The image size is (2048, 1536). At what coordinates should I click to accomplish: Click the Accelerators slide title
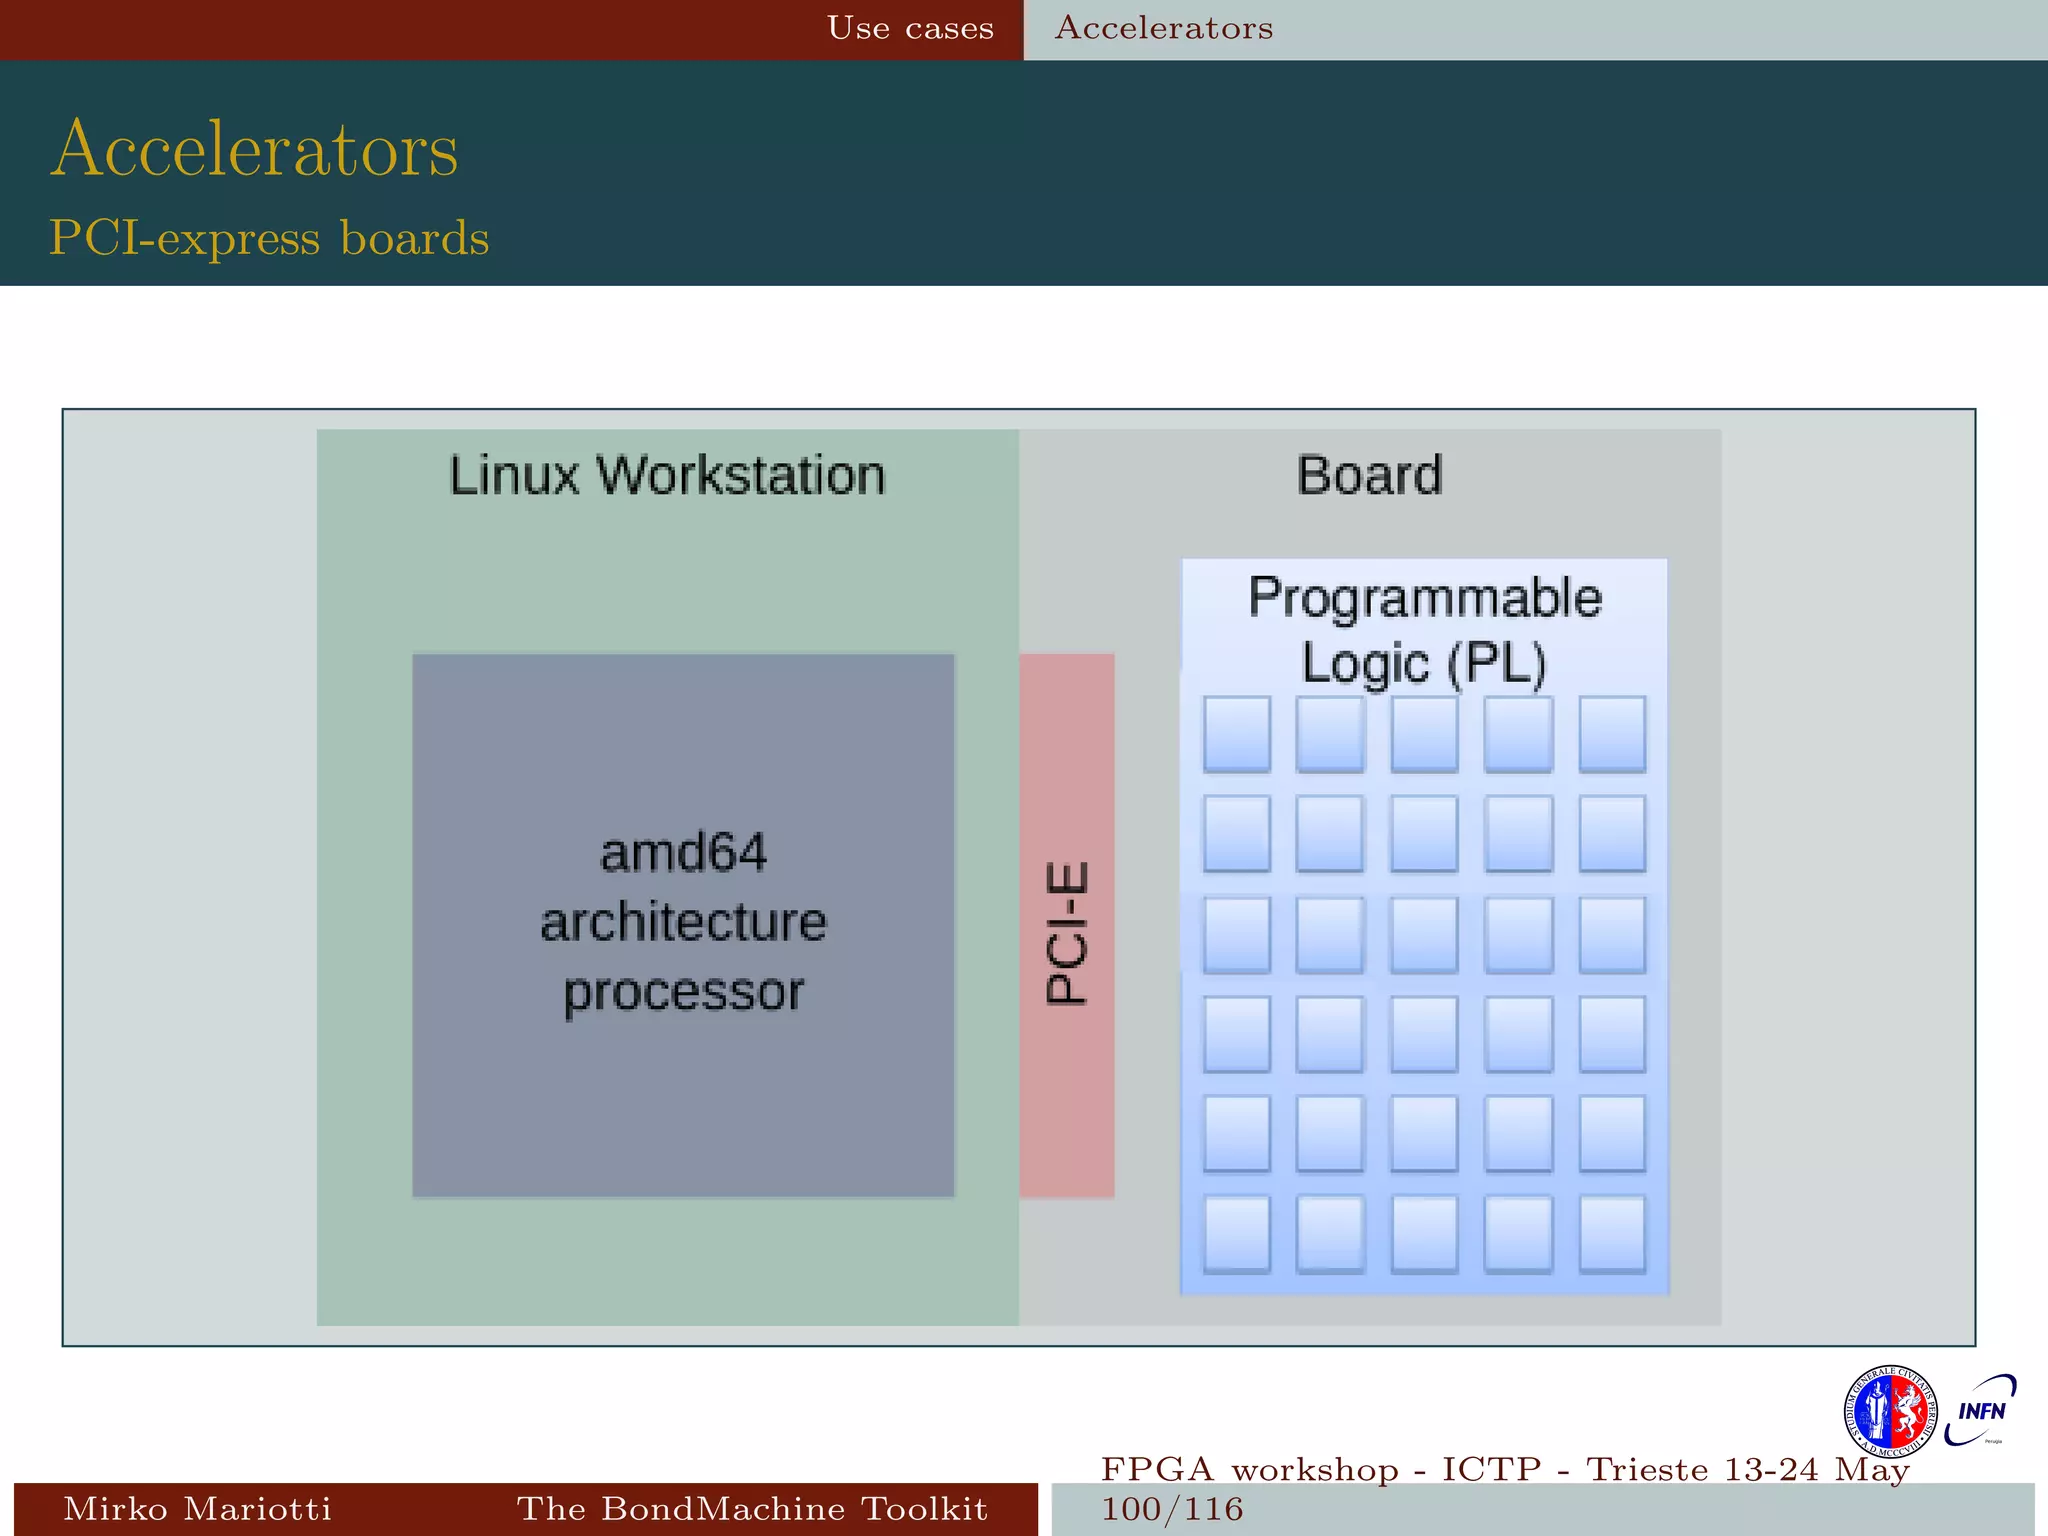pyautogui.click(x=254, y=148)
